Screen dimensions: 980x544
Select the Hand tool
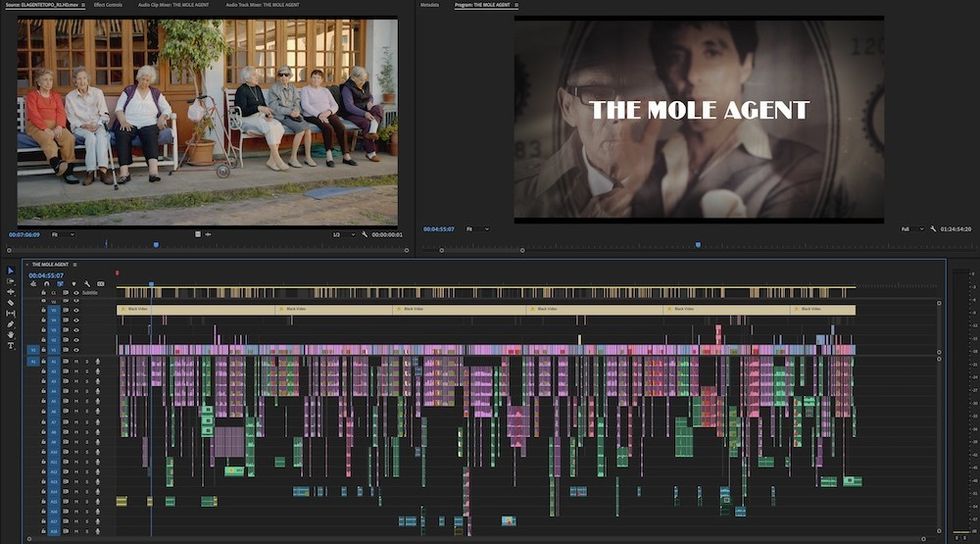pos(11,335)
